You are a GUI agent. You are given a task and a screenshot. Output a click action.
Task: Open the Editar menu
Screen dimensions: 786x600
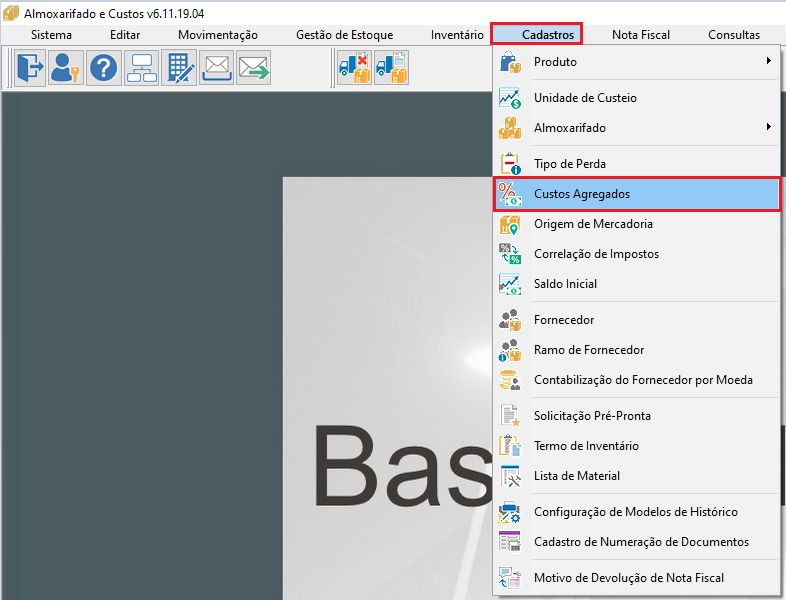(125, 35)
